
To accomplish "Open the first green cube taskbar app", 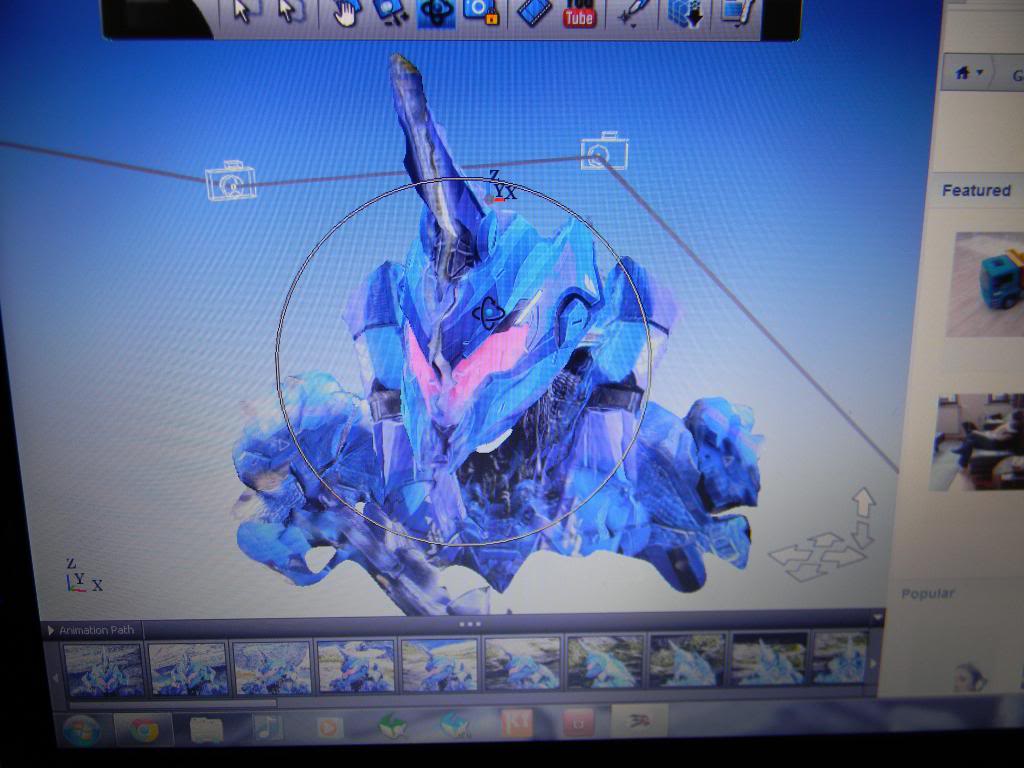I will [392, 726].
